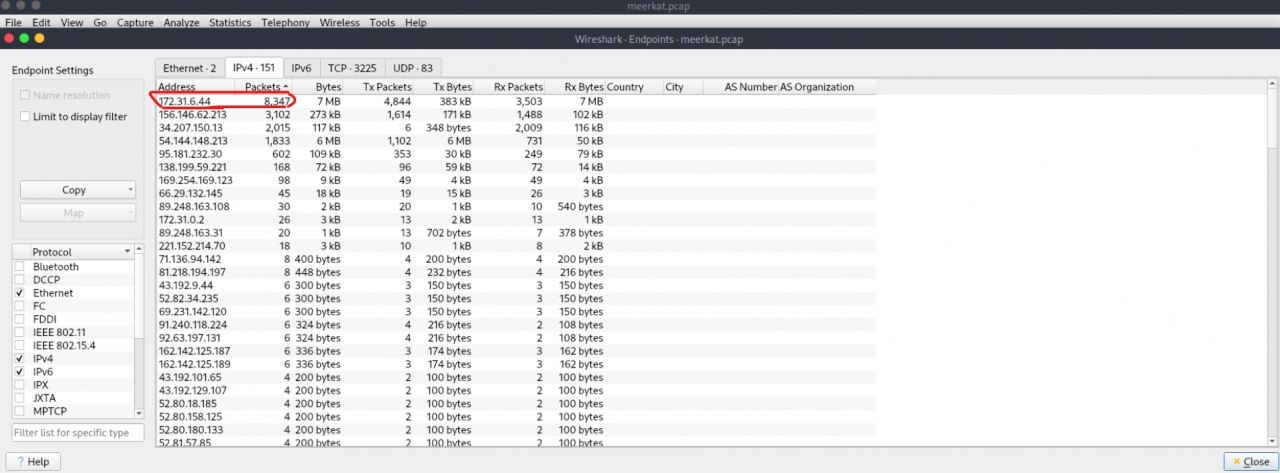The width and height of the screenshot is (1280, 473).
Task: Open the Telephony menu
Action: point(286,22)
